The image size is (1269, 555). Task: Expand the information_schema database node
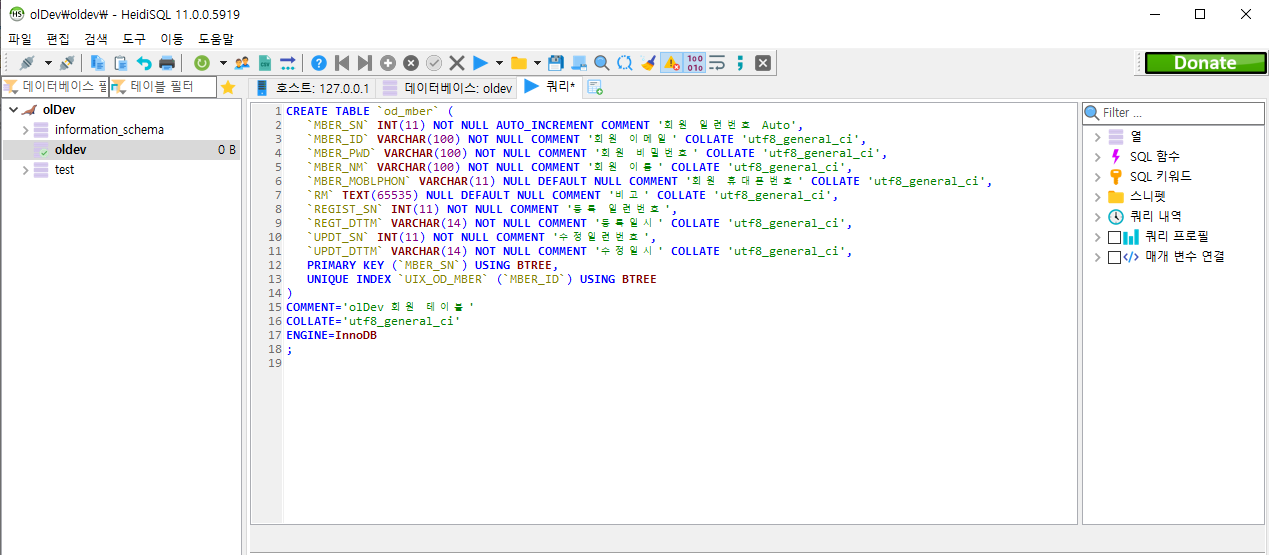click(26, 130)
